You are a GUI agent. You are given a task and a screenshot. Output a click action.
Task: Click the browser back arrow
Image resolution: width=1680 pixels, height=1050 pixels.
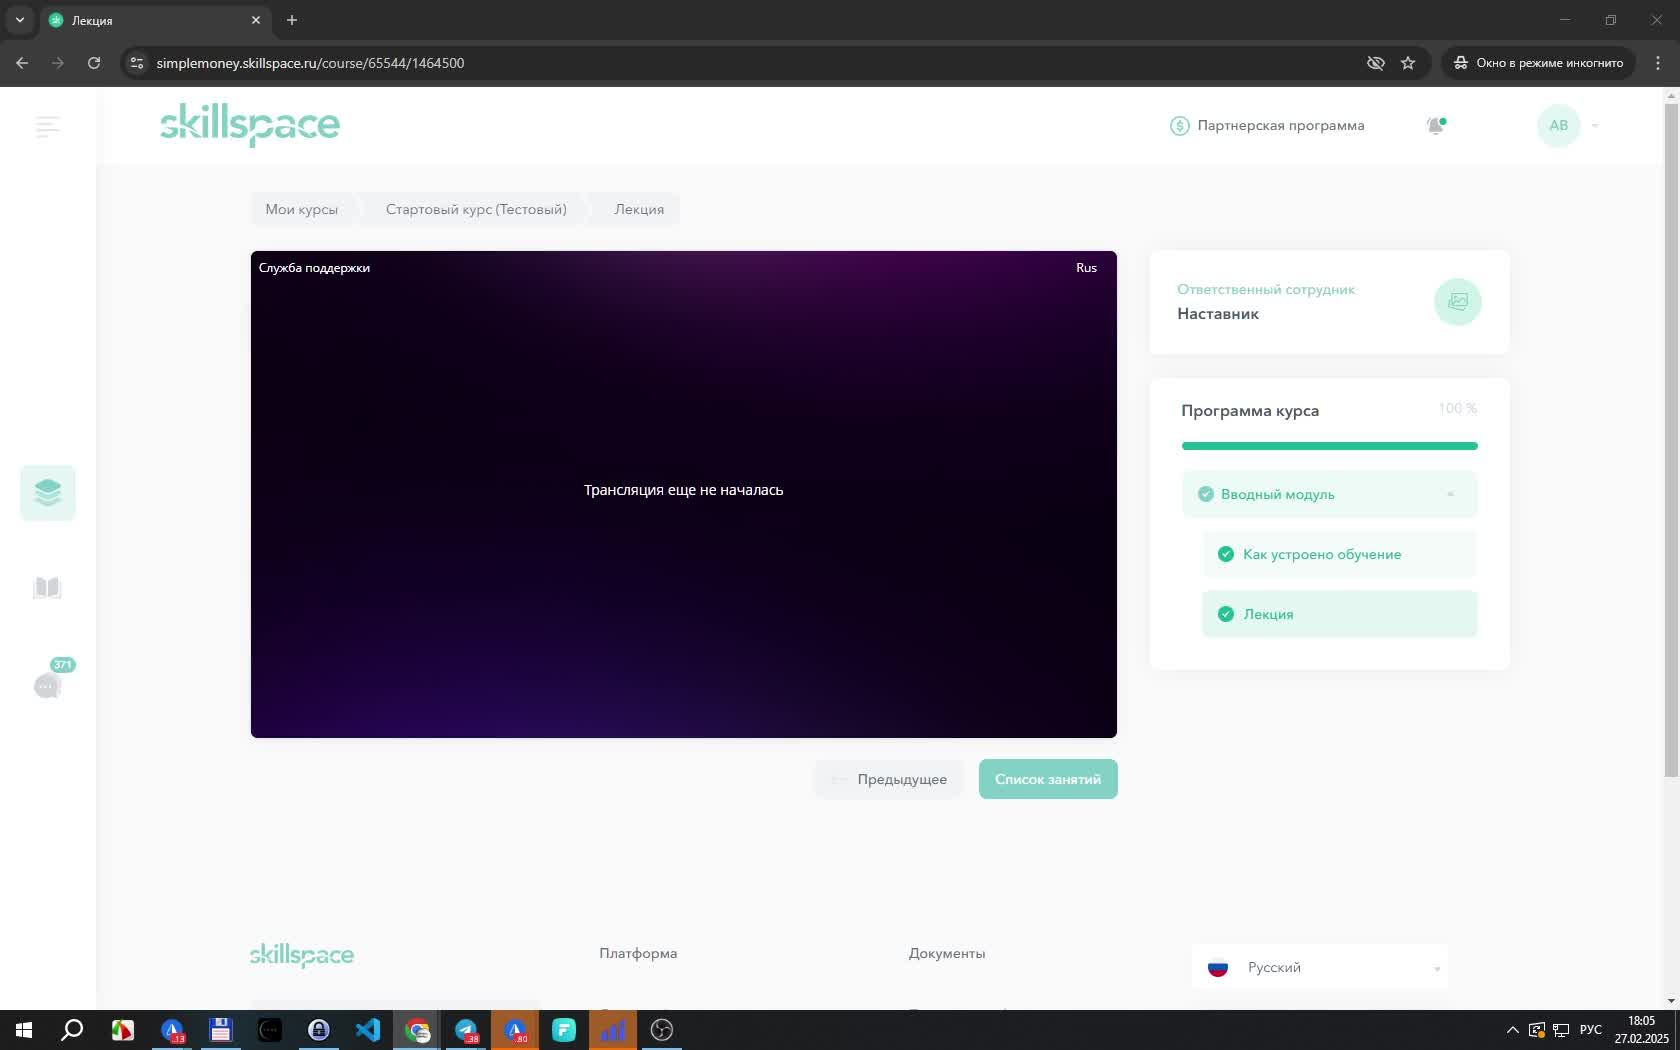[22, 63]
